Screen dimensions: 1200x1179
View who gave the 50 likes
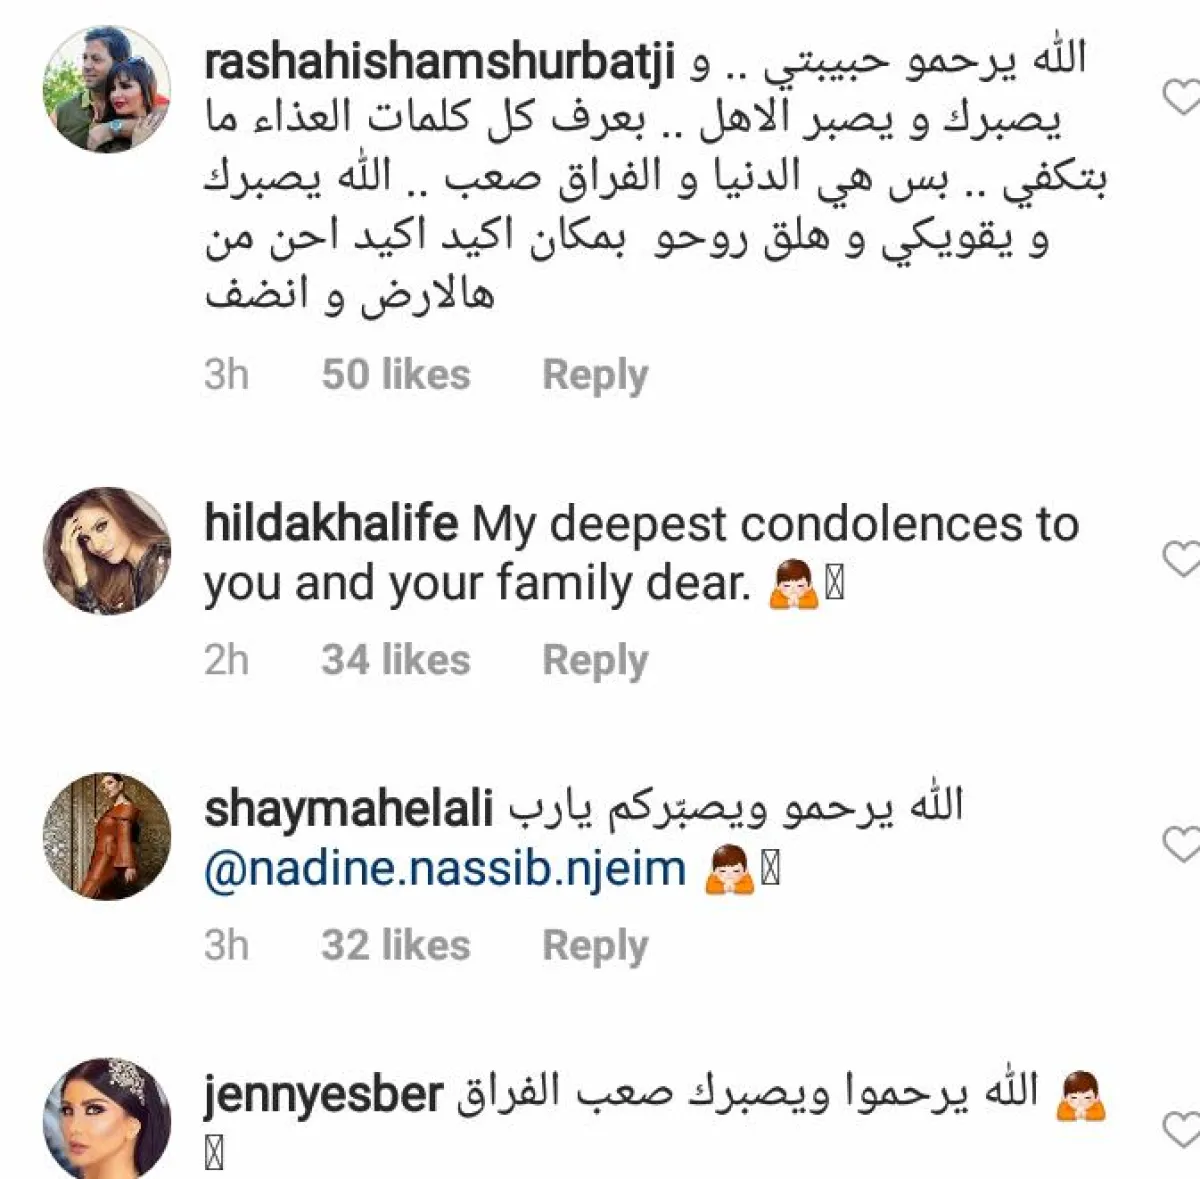tap(396, 375)
